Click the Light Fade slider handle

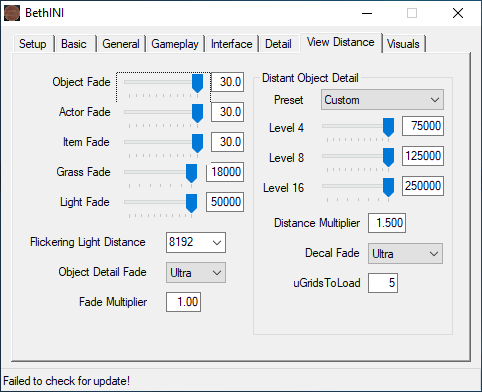click(191, 203)
